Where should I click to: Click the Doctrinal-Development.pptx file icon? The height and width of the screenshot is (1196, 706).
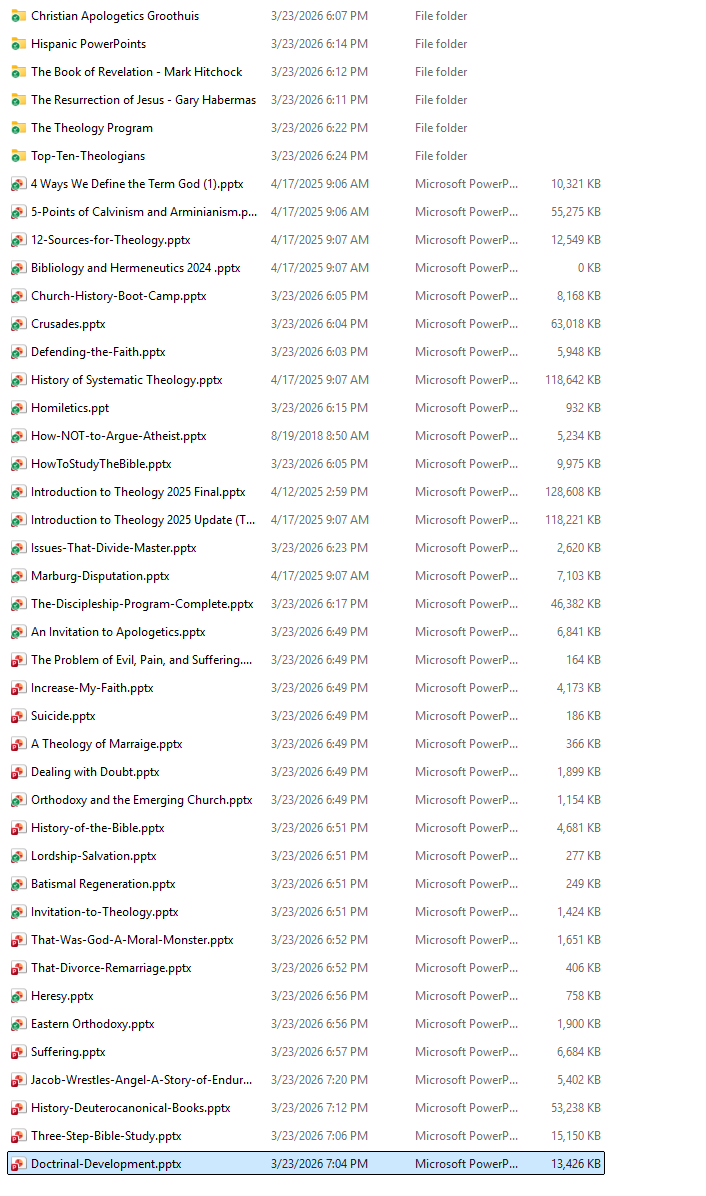[18, 1164]
